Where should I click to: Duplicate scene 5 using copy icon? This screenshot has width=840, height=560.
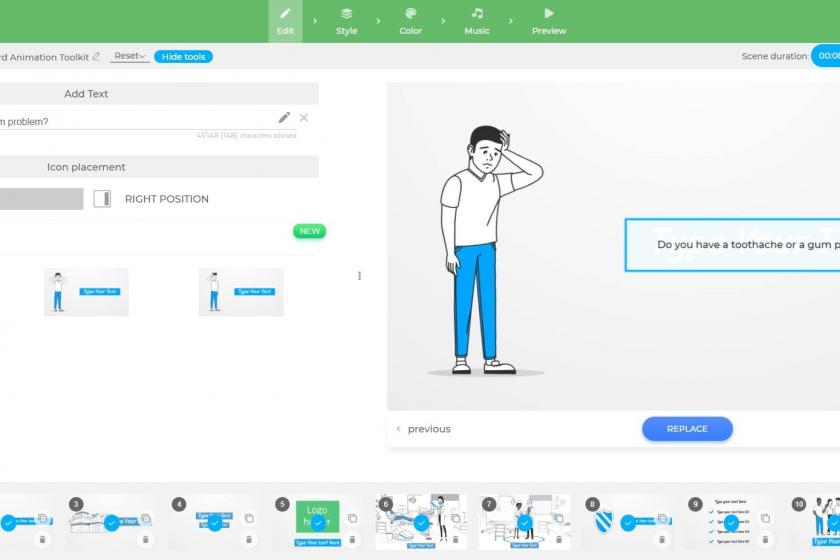pos(352,518)
